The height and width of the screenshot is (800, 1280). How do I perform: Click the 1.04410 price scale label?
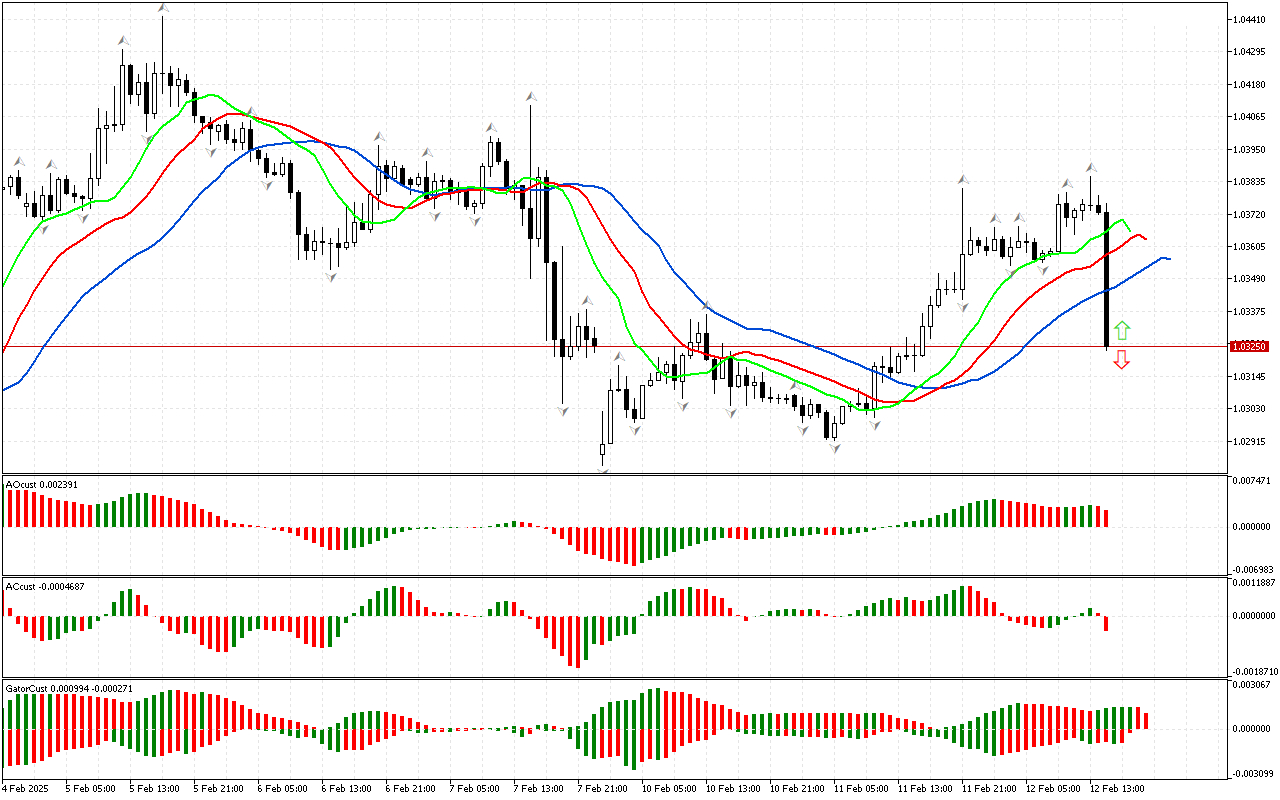coord(1248,20)
